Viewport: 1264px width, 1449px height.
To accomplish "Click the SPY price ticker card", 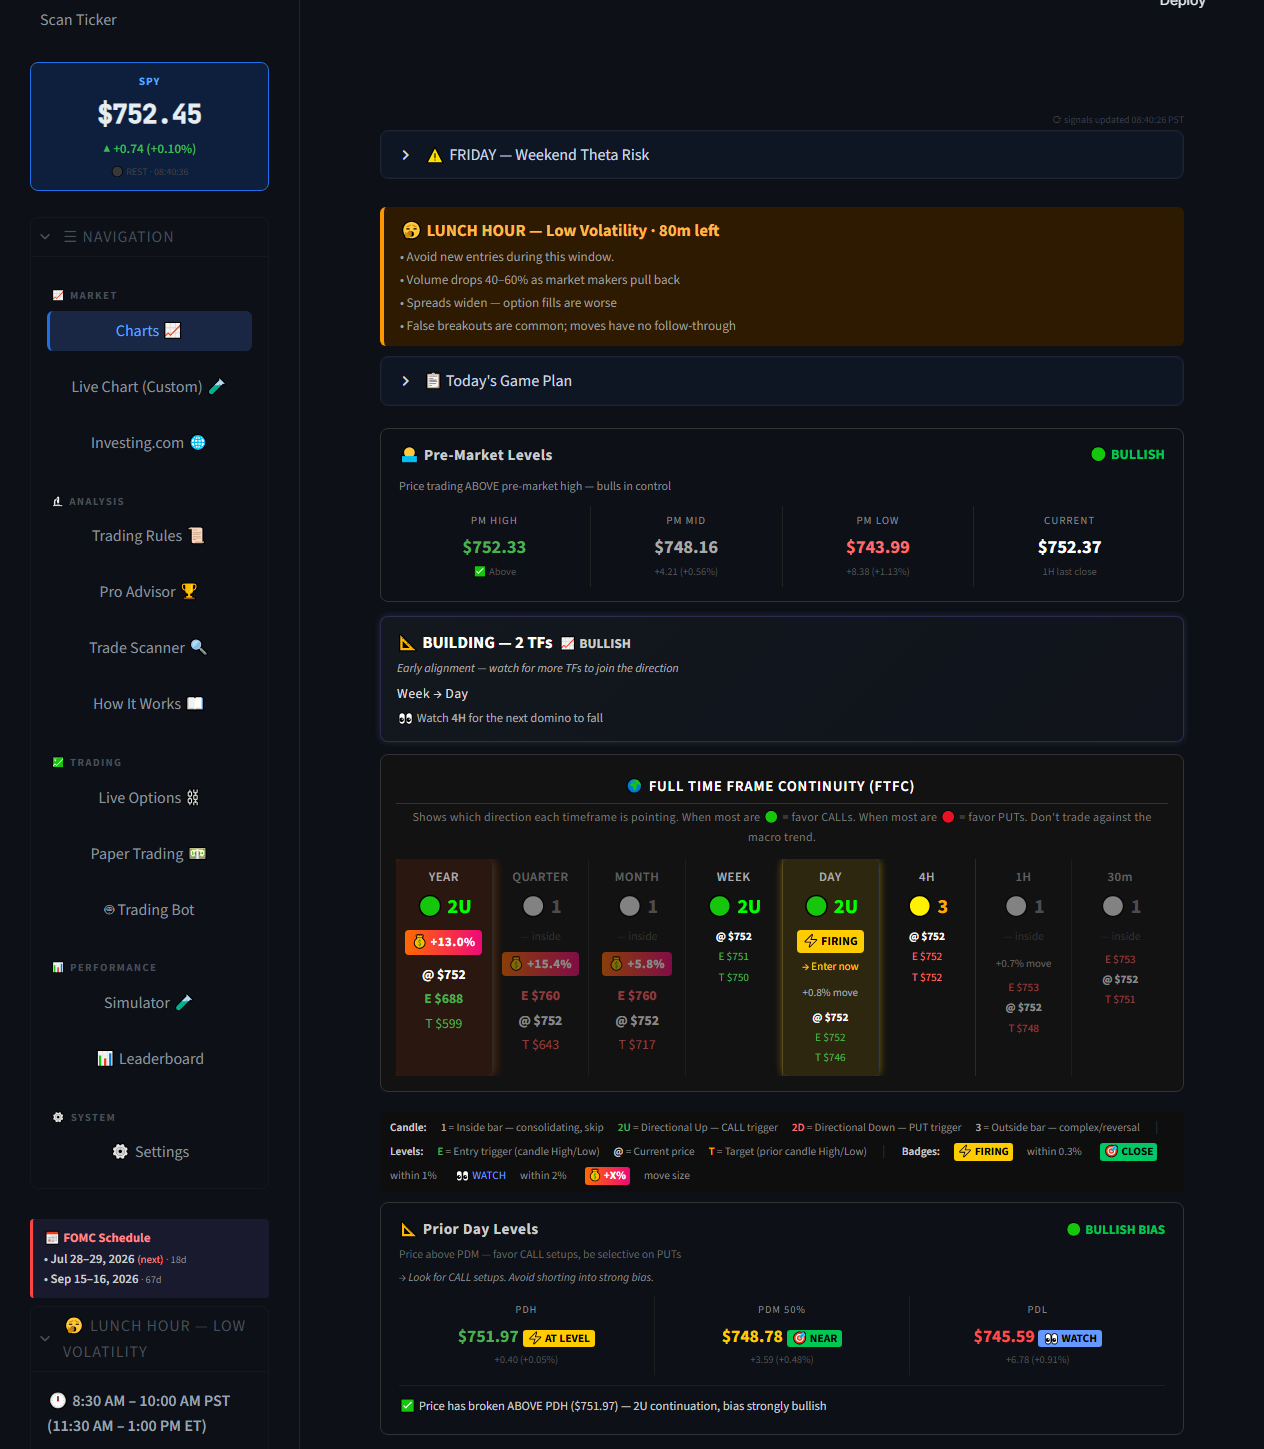I will (149, 126).
